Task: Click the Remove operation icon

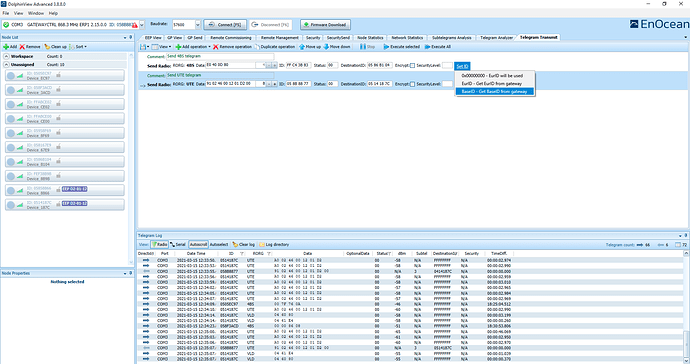Action: [x=216, y=47]
